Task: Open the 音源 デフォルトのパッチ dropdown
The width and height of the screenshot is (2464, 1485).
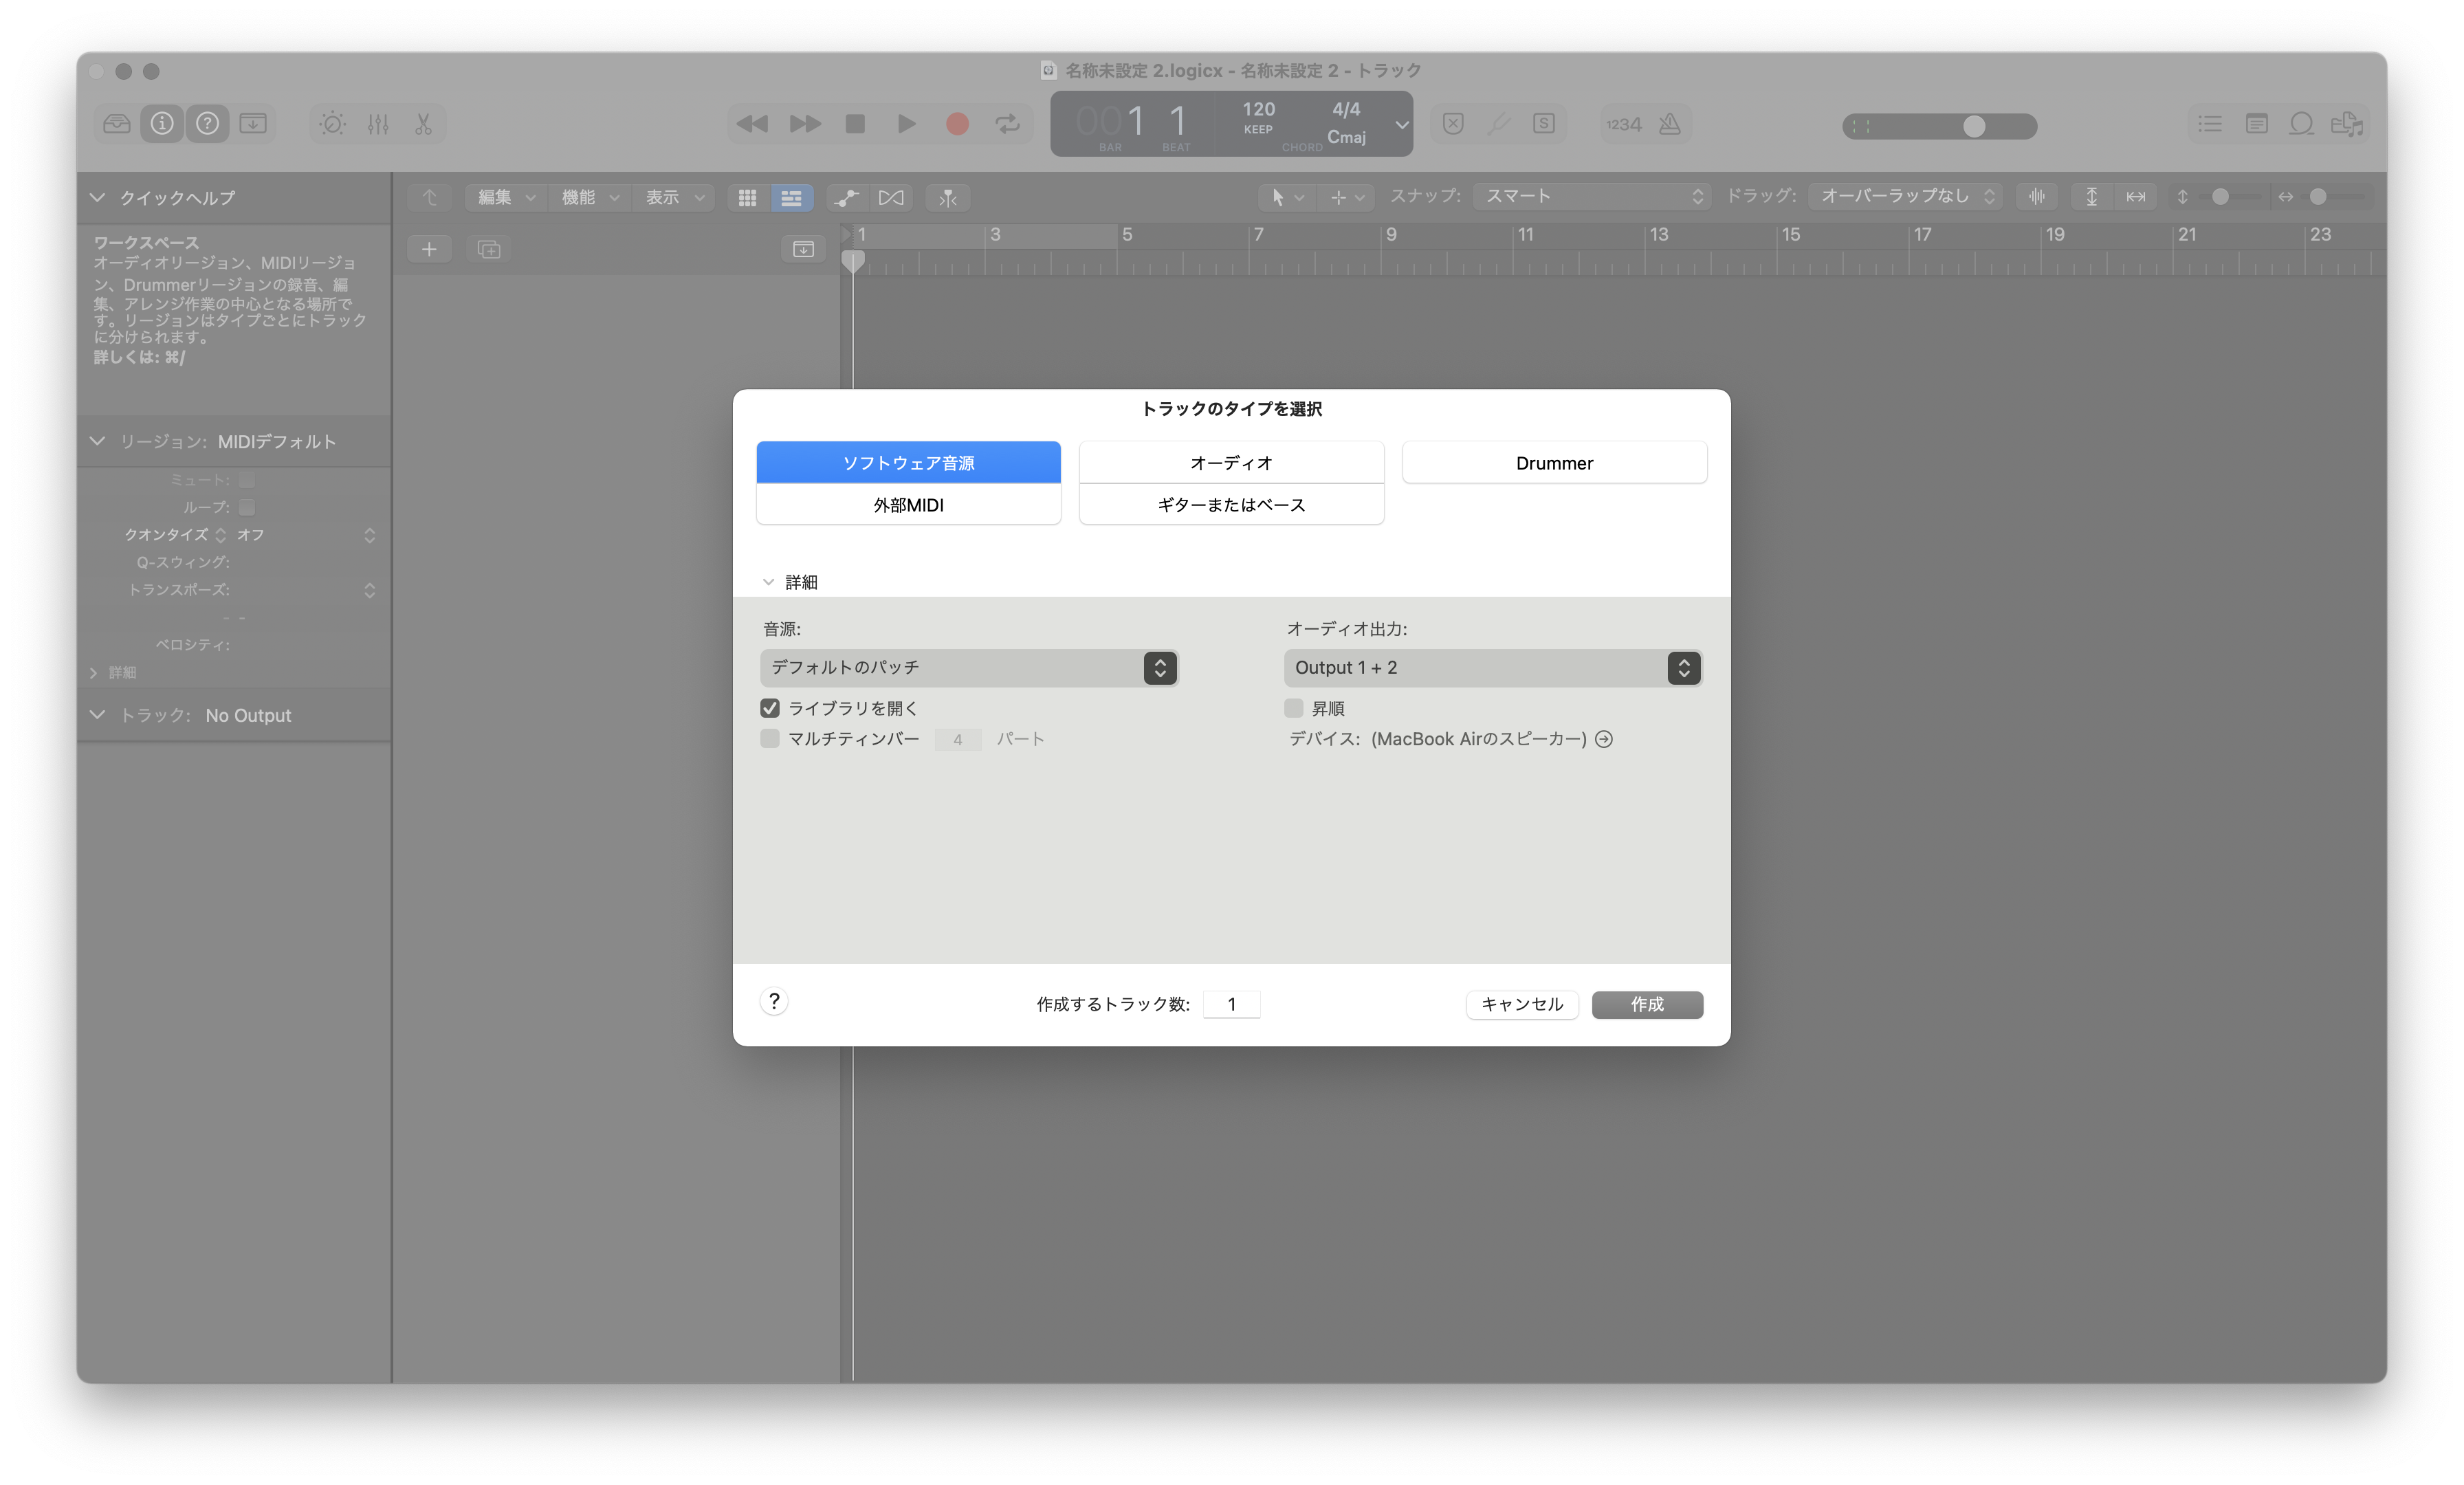Action: coord(968,667)
